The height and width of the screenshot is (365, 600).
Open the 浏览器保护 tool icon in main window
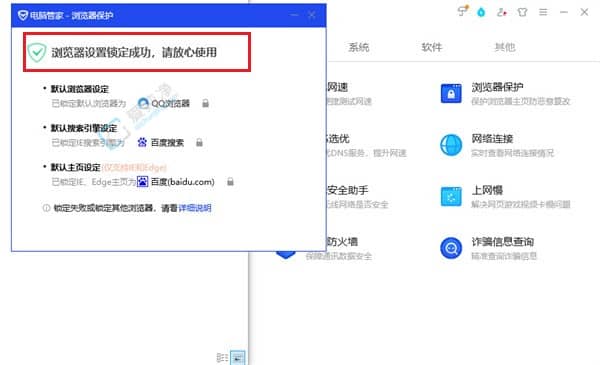pyautogui.click(x=451, y=93)
